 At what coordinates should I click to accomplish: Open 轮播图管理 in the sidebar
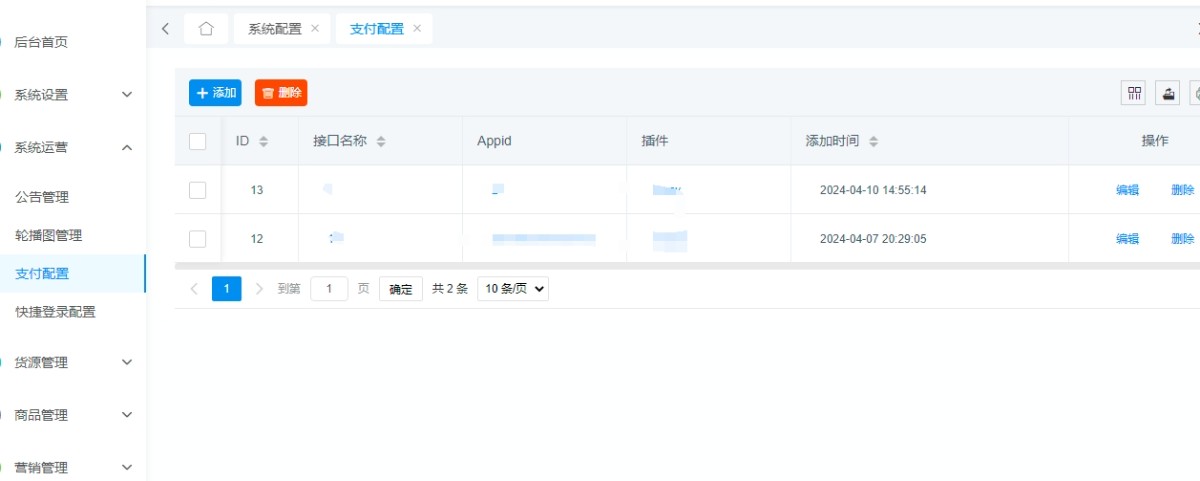49,236
